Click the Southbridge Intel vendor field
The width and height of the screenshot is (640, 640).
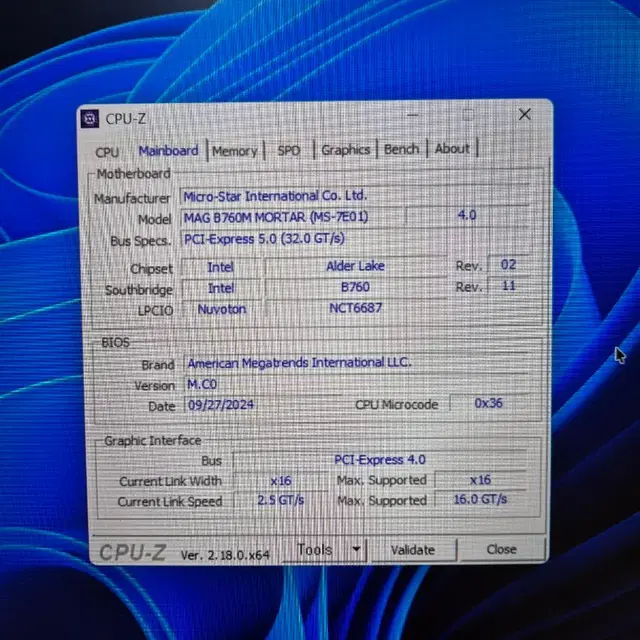(x=221, y=288)
